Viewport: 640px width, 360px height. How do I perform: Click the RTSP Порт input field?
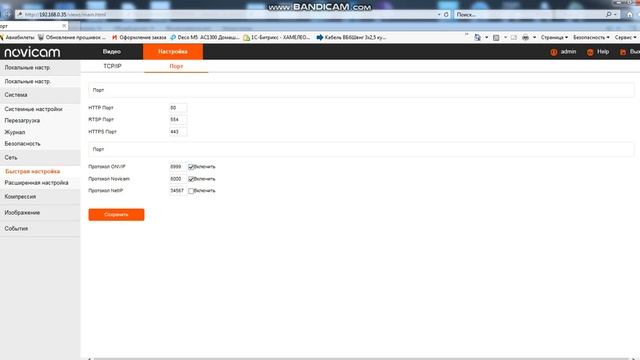(178, 120)
